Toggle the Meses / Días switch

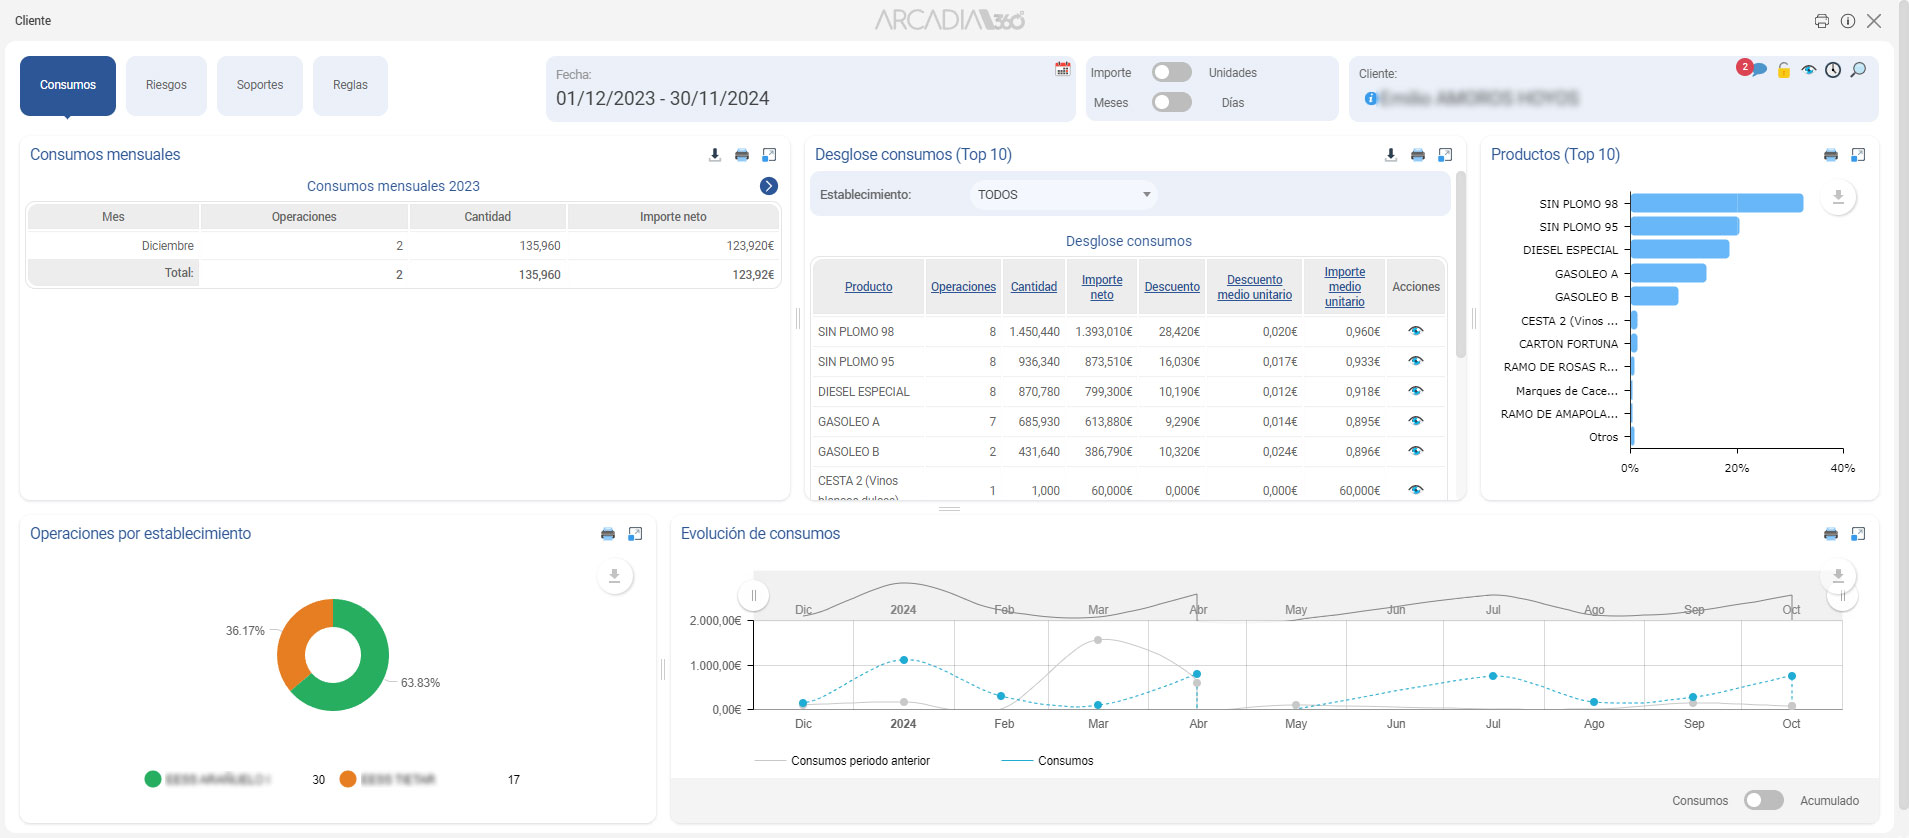(1171, 102)
